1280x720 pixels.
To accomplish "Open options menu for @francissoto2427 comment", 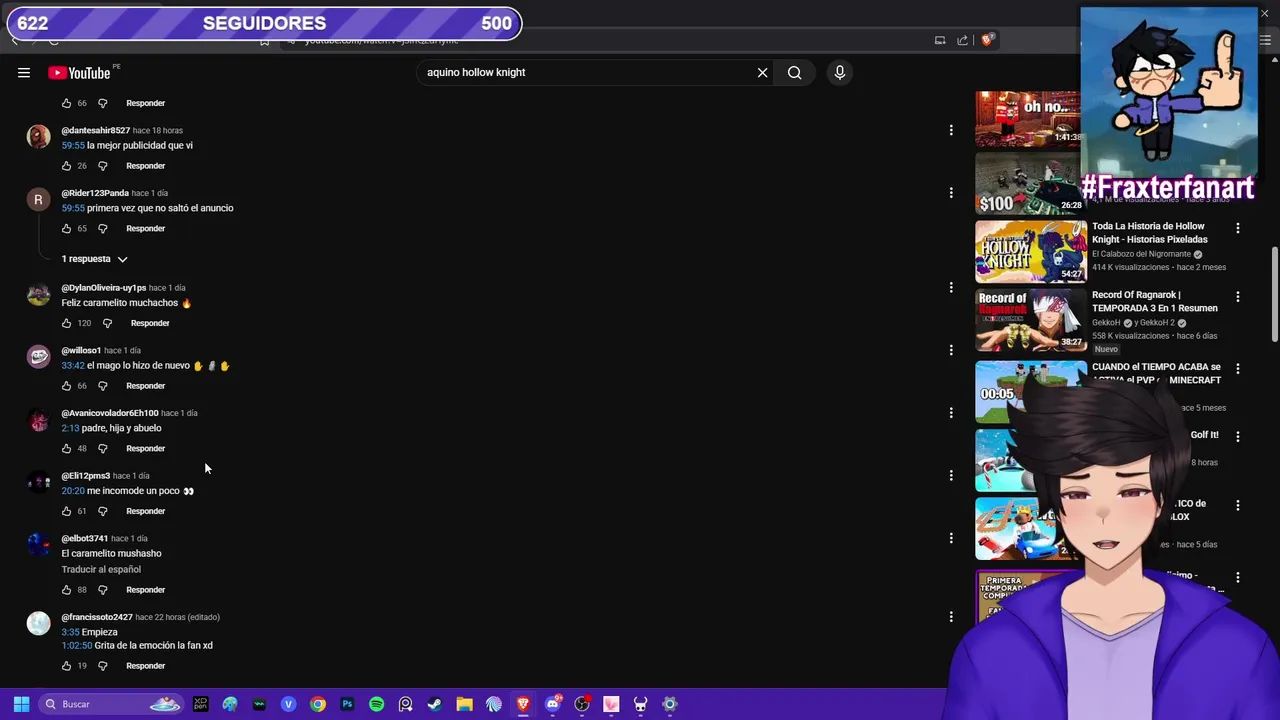I will click(951, 617).
